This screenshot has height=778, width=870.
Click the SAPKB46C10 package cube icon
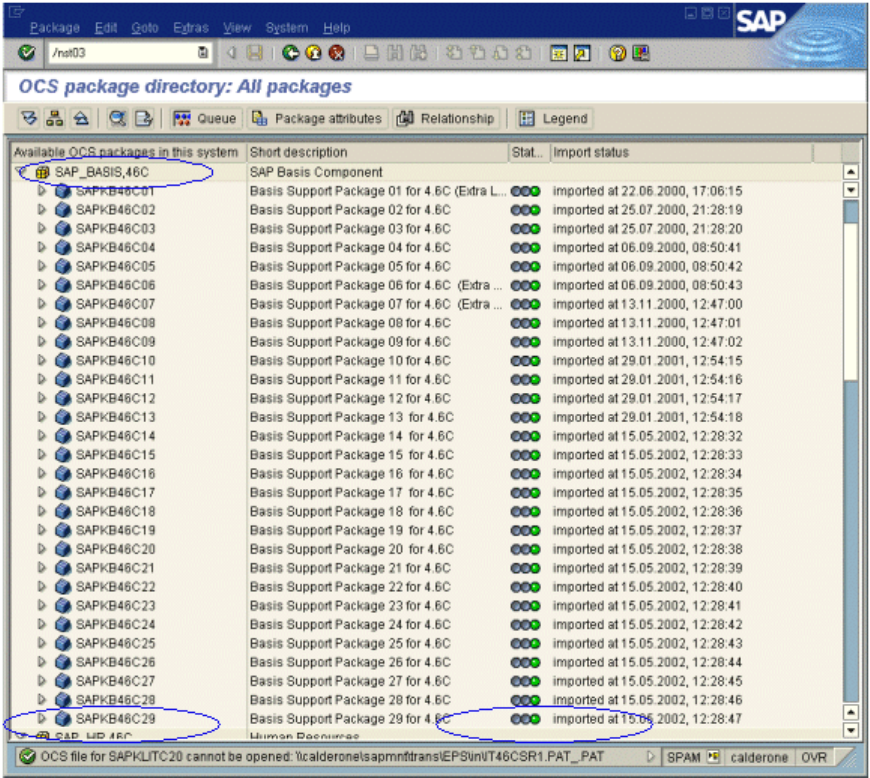(63, 360)
